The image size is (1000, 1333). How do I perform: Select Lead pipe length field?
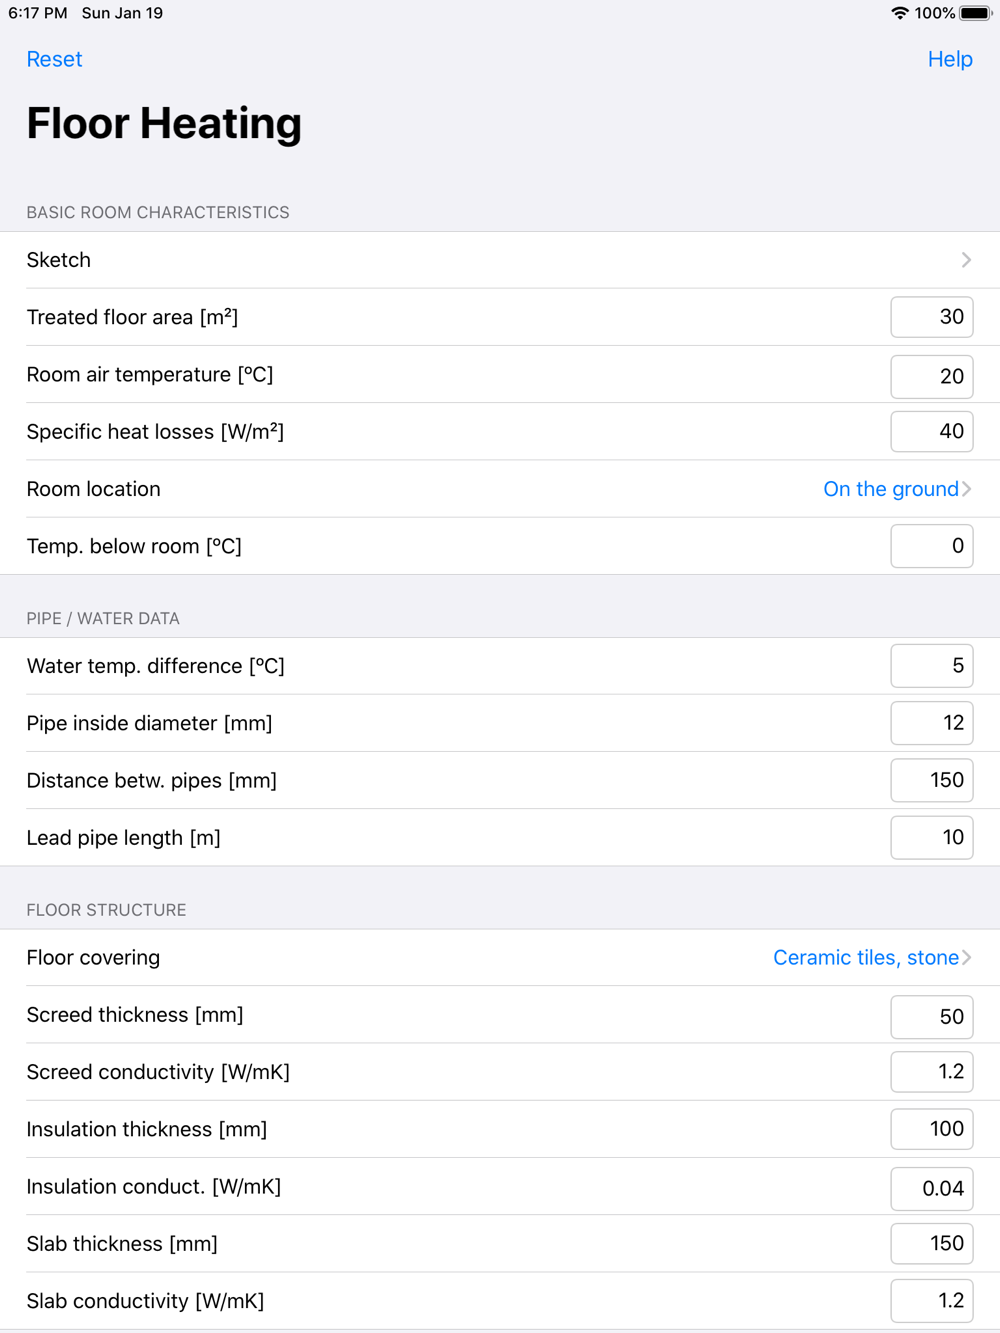click(x=931, y=838)
